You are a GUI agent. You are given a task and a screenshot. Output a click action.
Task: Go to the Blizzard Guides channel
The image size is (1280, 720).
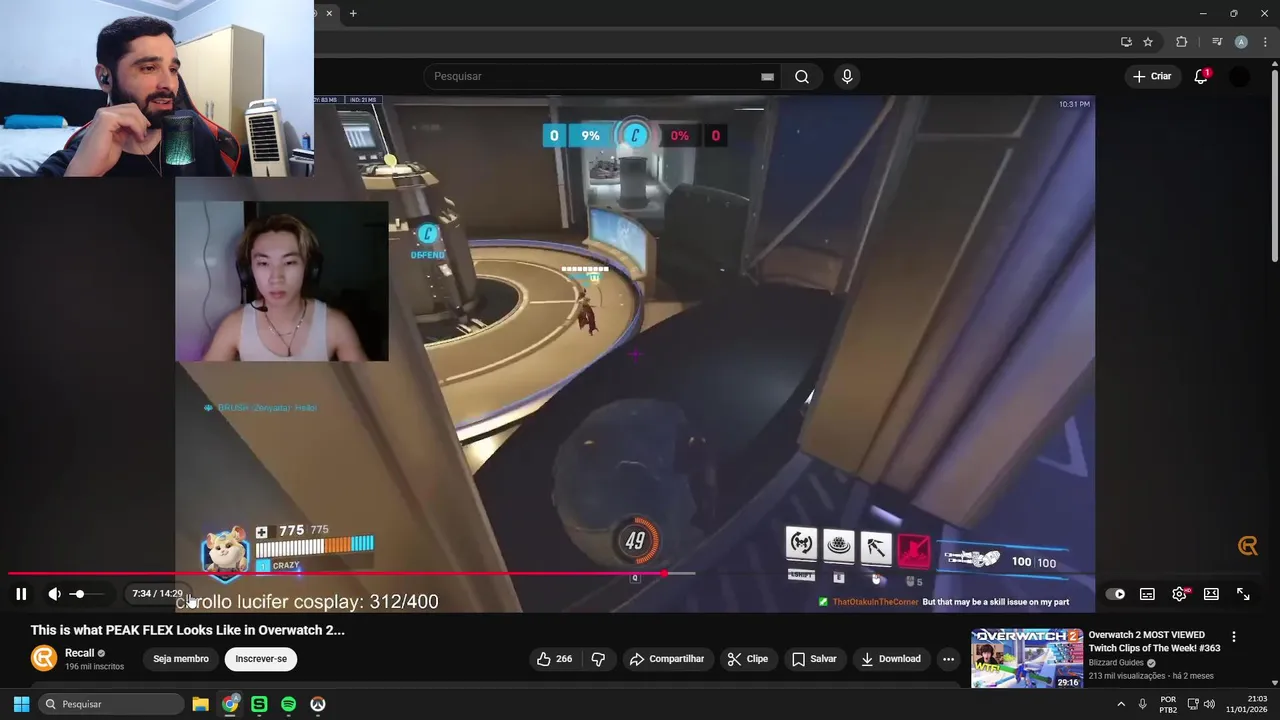coord(1116,663)
